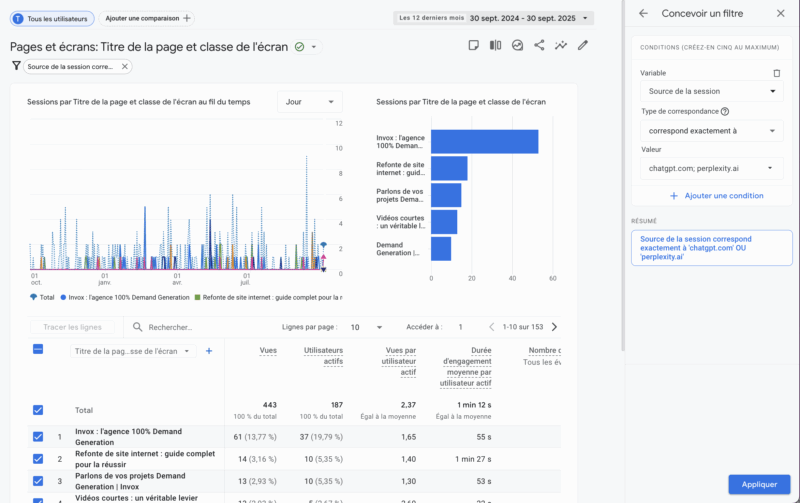The height and width of the screenshot is (503, 800).
Task: Uncheck the Total row checkbox
Action: pyautogui.click(x=38, y=410)
